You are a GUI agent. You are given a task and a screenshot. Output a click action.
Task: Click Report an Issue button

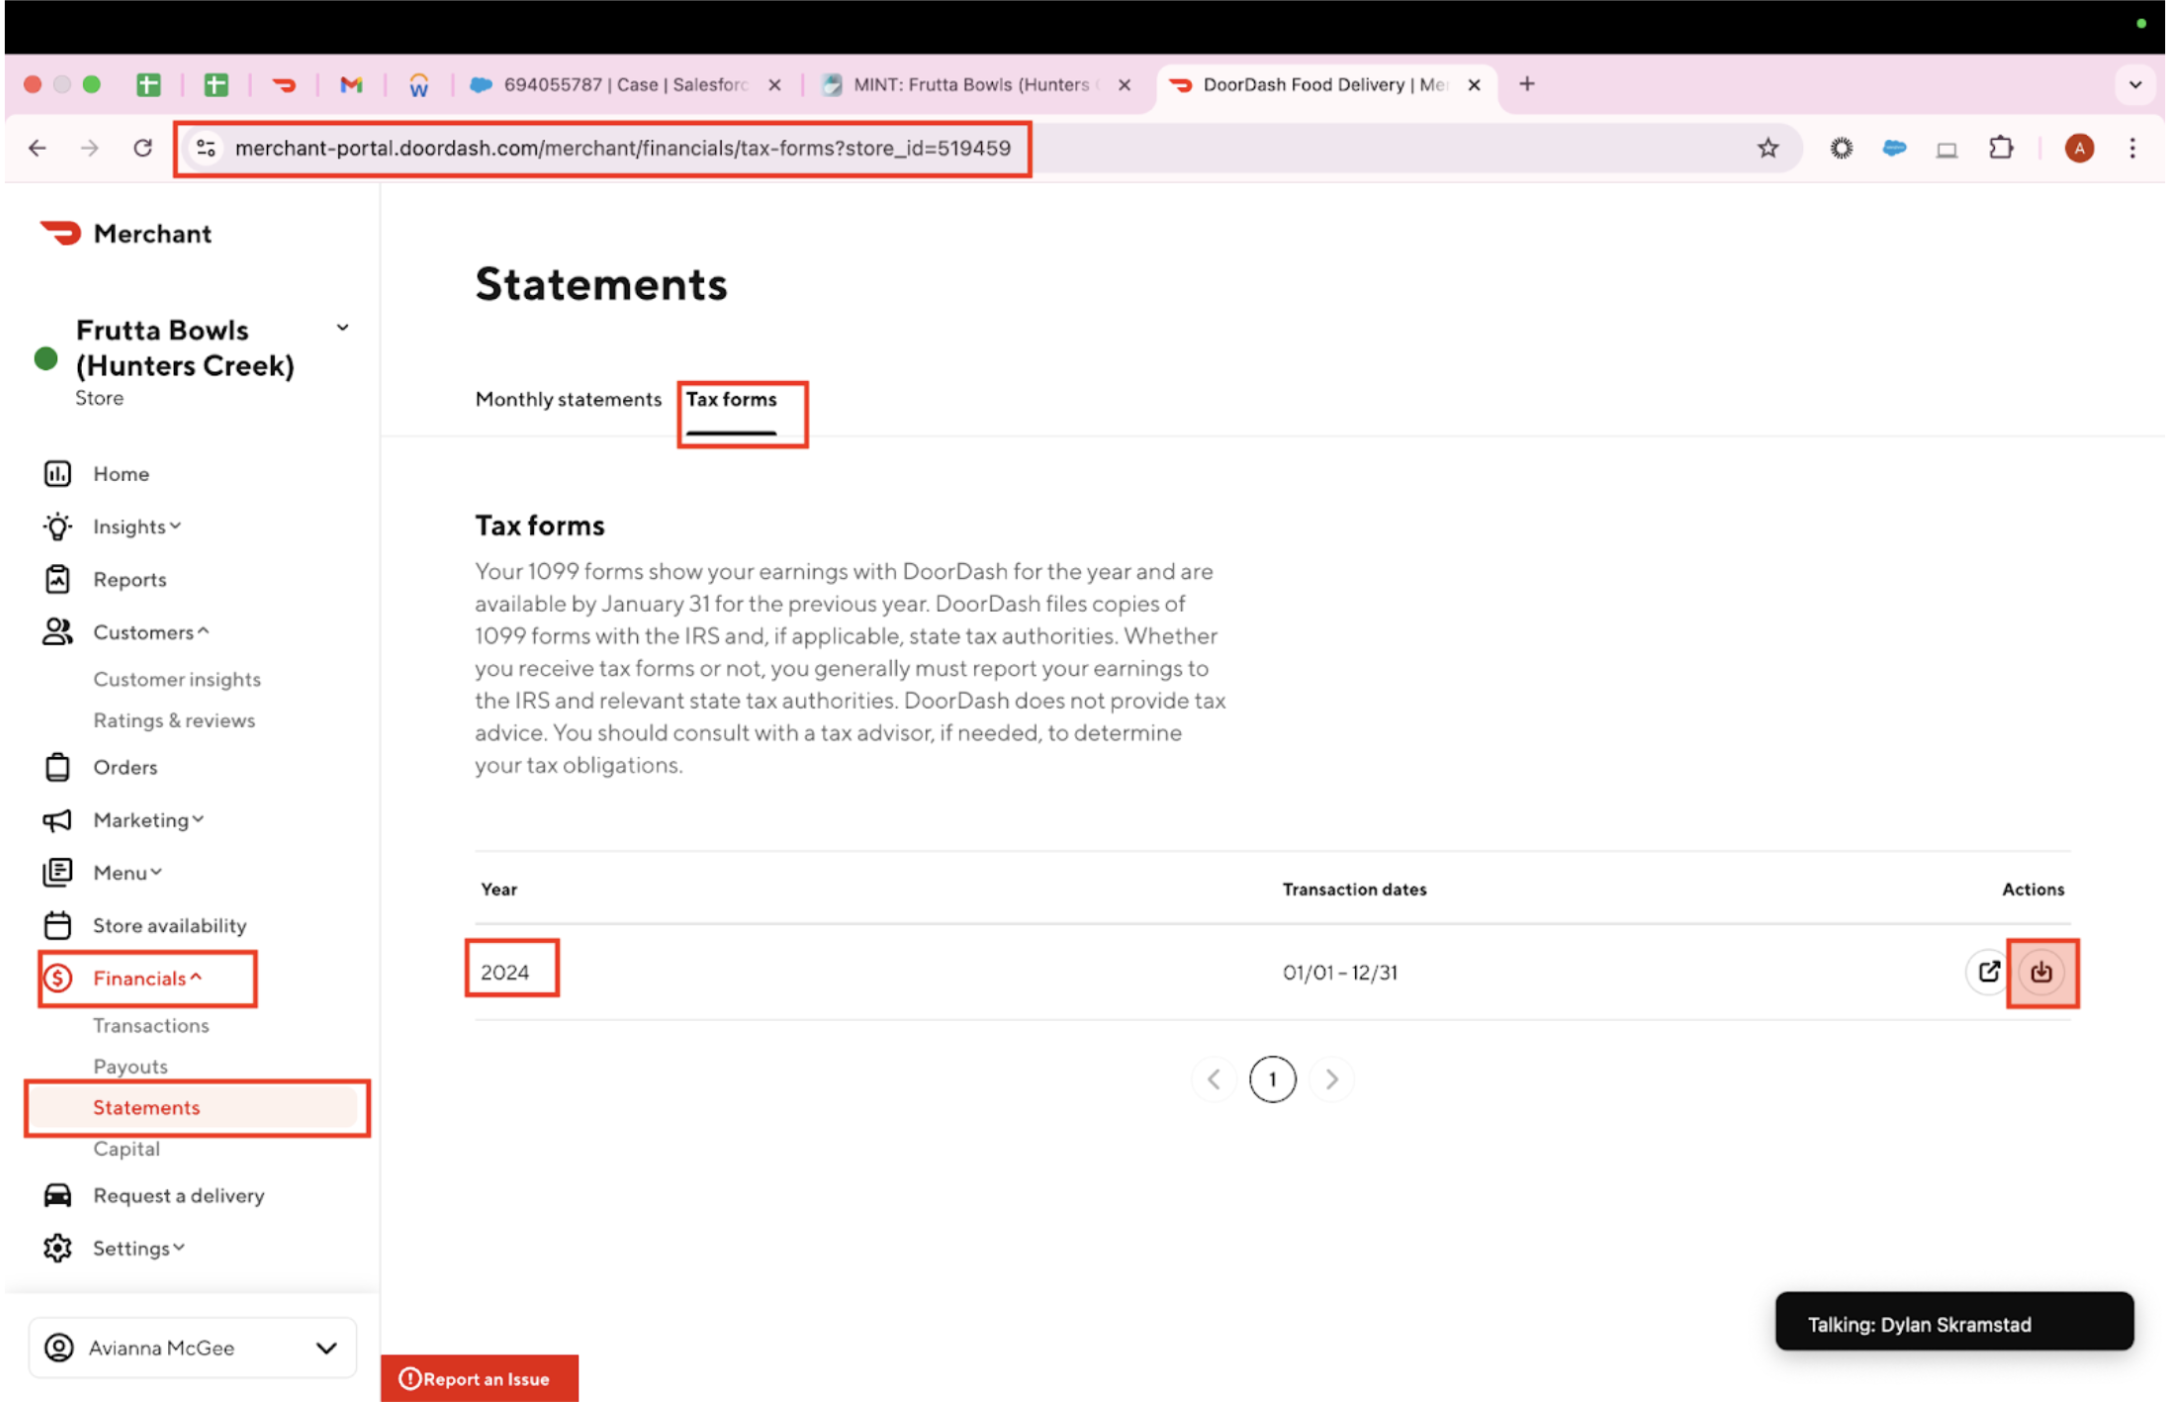(x=478, y=1379)
